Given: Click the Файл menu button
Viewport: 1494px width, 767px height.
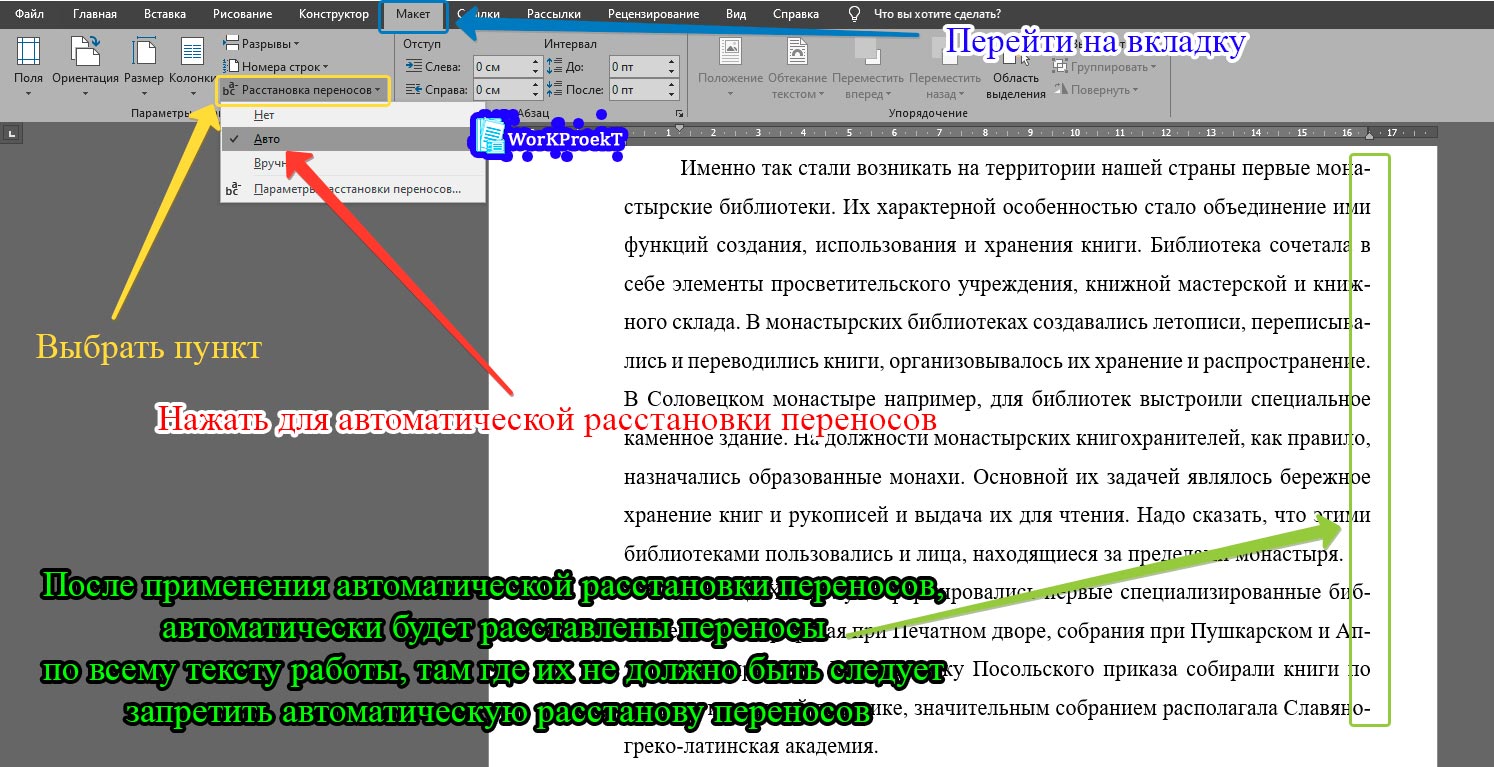Looking at the screenshot, I should 27,13.
